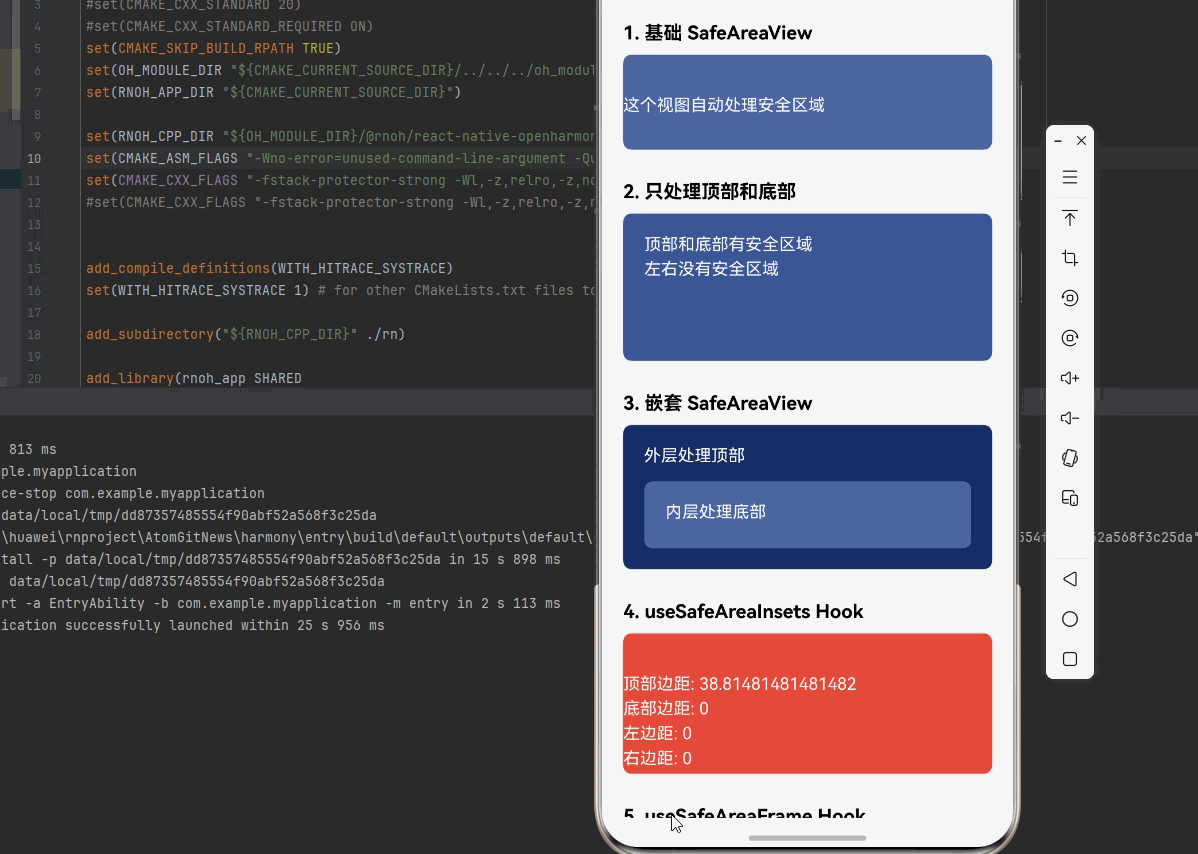Click the upper circular rotate icon
Viewport: 1198px width, 854px height.
point(1070,298)
